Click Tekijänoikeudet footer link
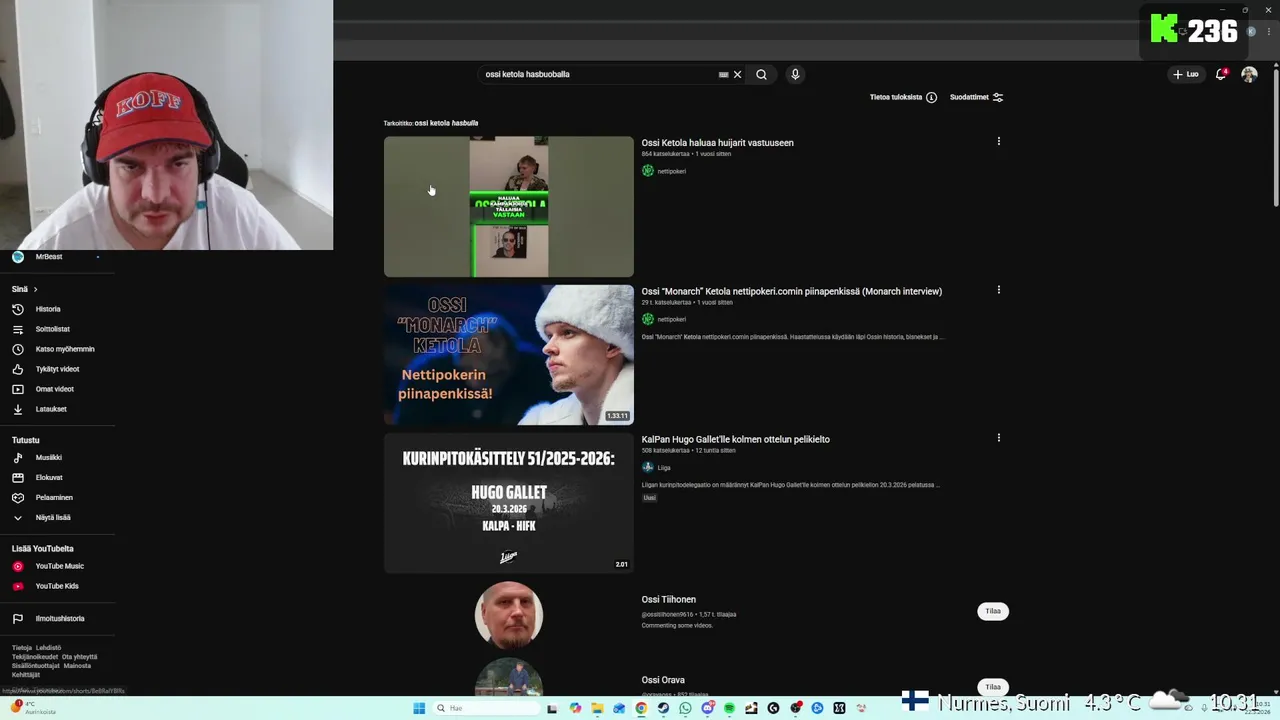Screen dimensions: 1280x720 35,657
